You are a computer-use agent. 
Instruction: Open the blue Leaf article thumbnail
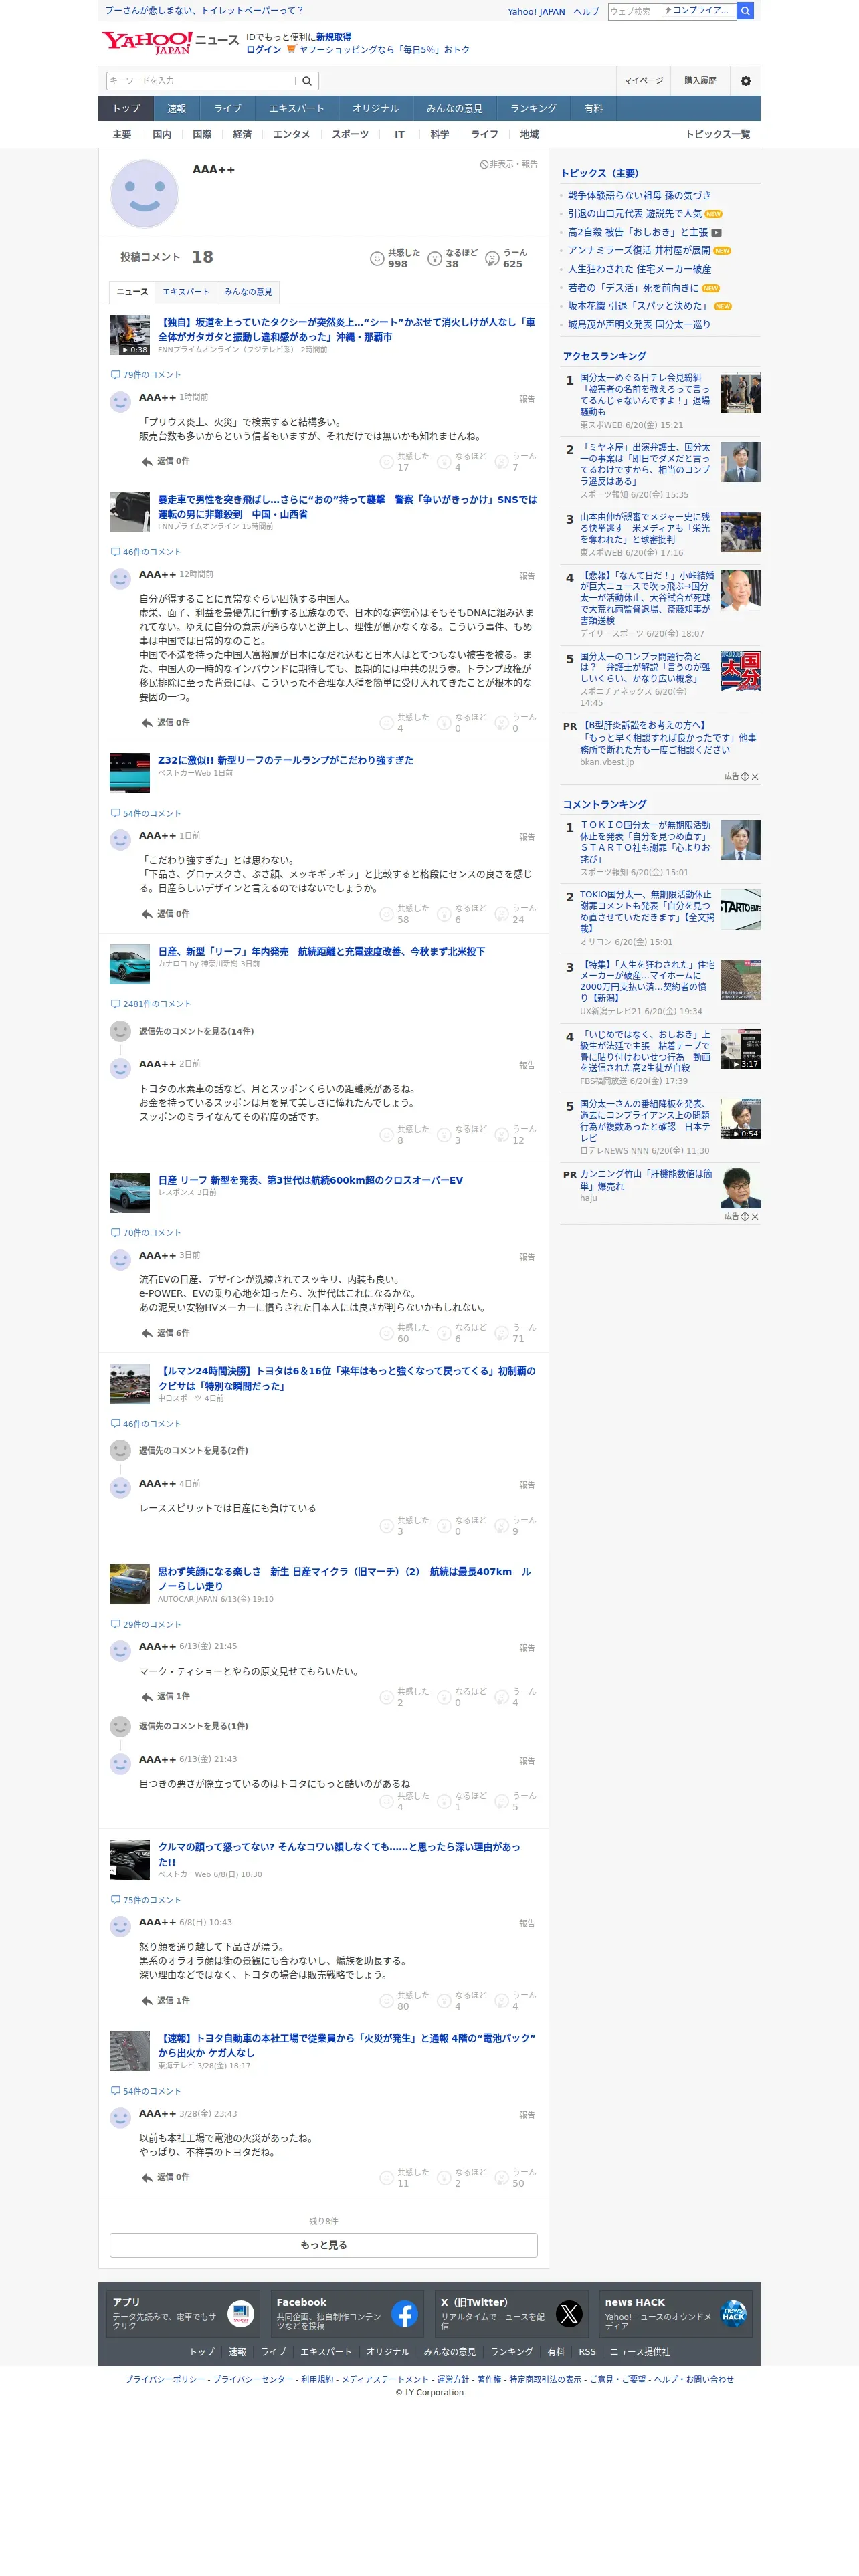pyautogui.click(x=129, y=964)
